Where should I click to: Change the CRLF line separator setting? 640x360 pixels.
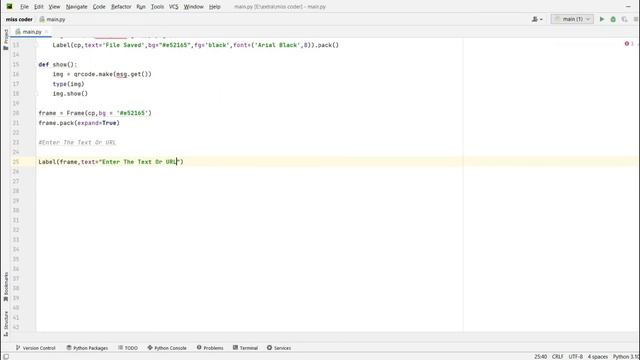coord(558,357)
